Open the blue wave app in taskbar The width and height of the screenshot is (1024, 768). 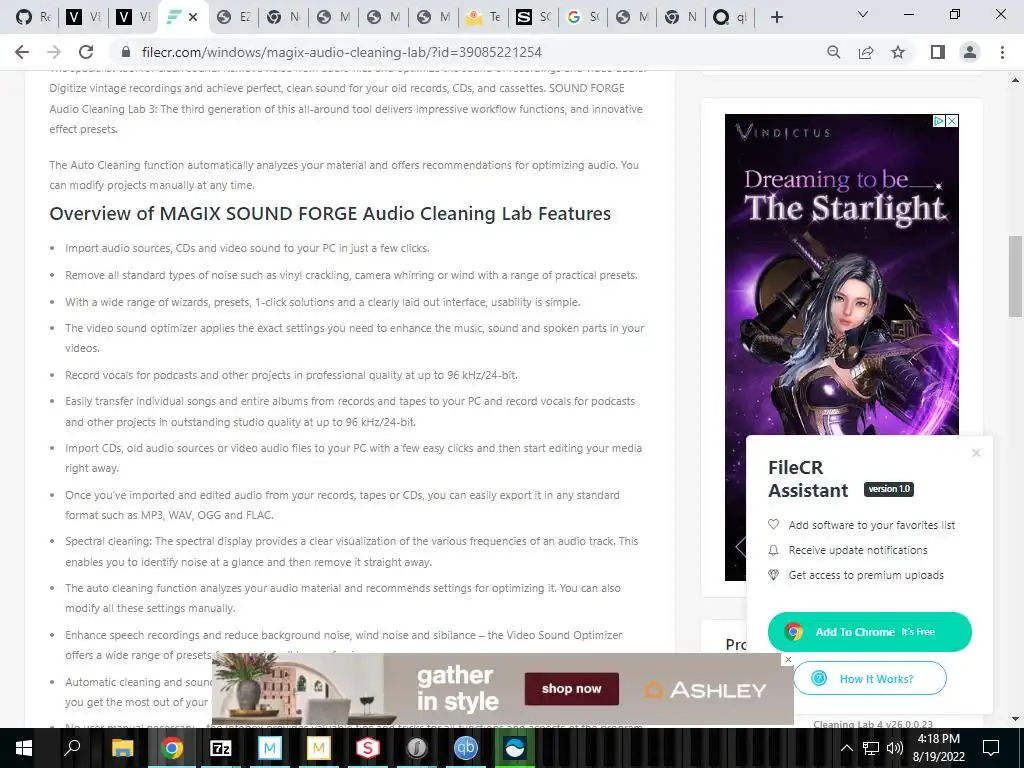coord(515,748)
